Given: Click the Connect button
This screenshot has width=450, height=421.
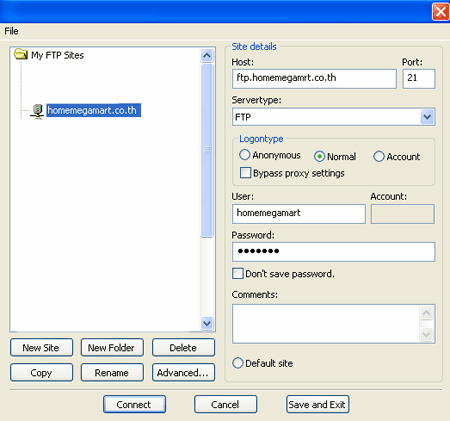Looking at the screenshot, I should tap(134, 404).
